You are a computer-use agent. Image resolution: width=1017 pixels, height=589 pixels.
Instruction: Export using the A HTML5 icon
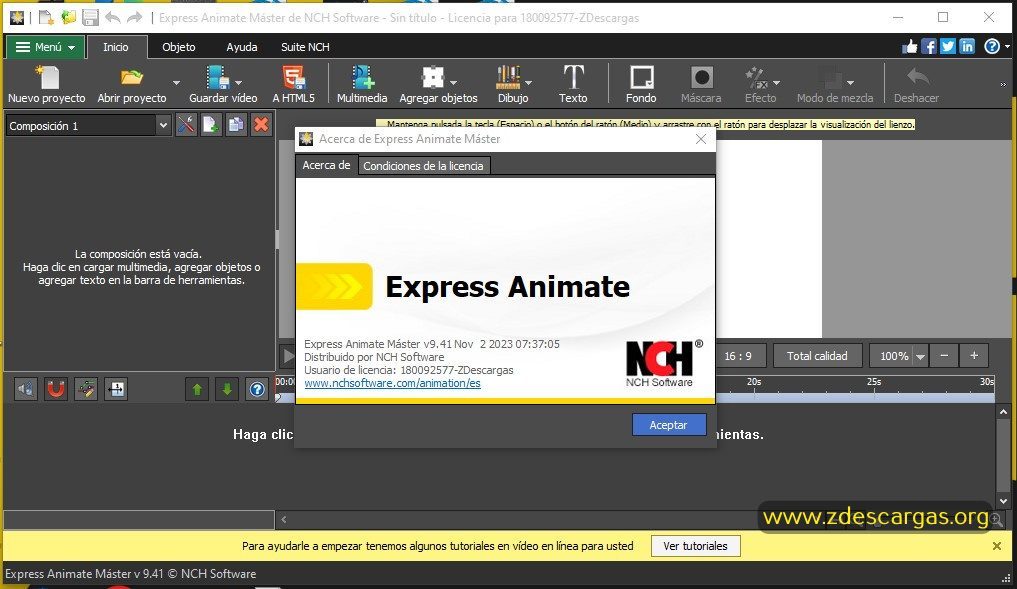click(x=294, y=77)
